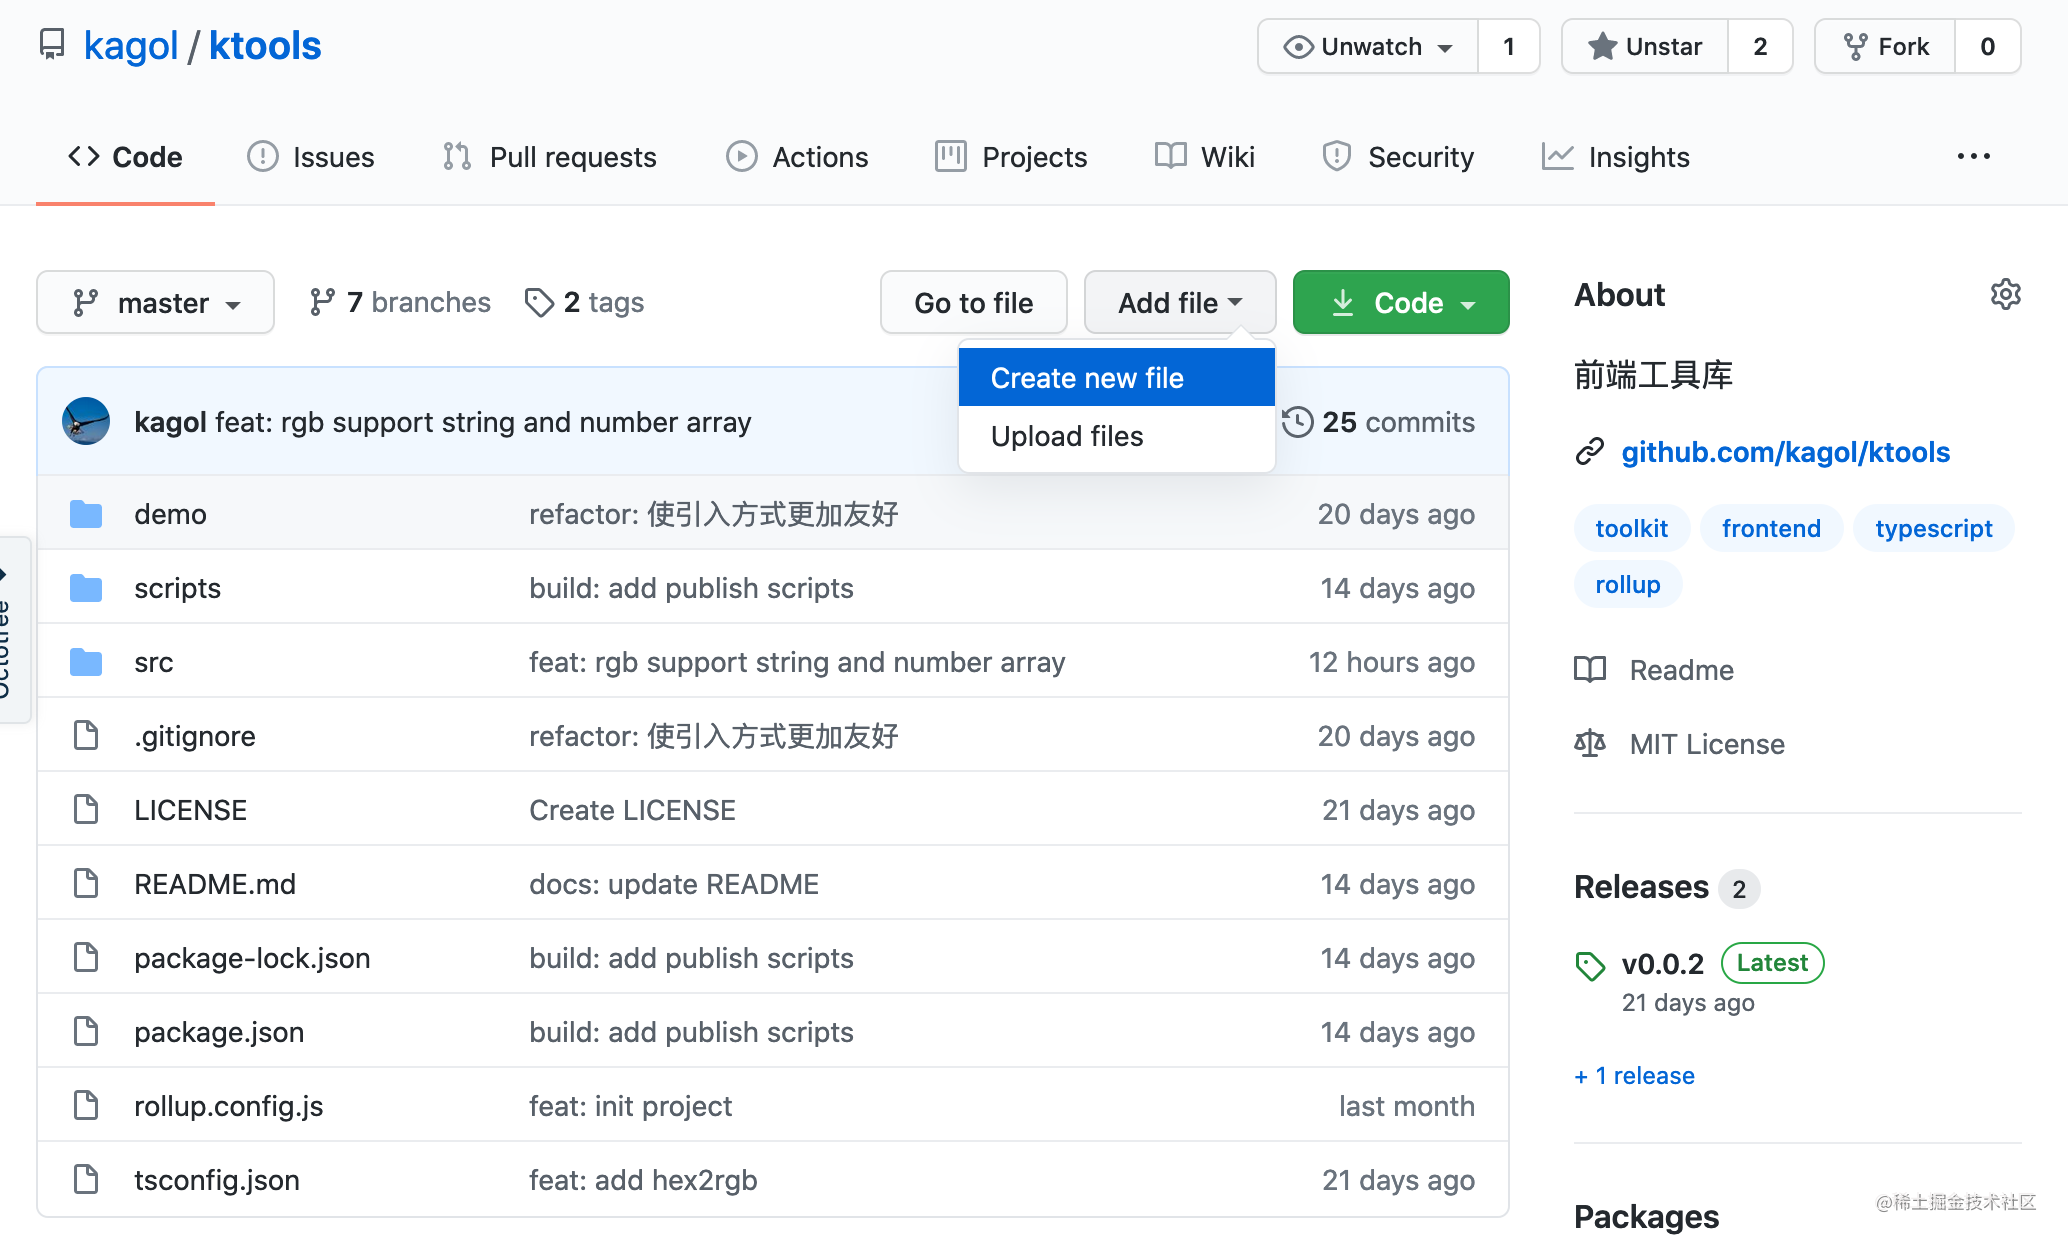View the MIT License details
This screenshot has height=1244, width=2068.
click(1679, 744)
